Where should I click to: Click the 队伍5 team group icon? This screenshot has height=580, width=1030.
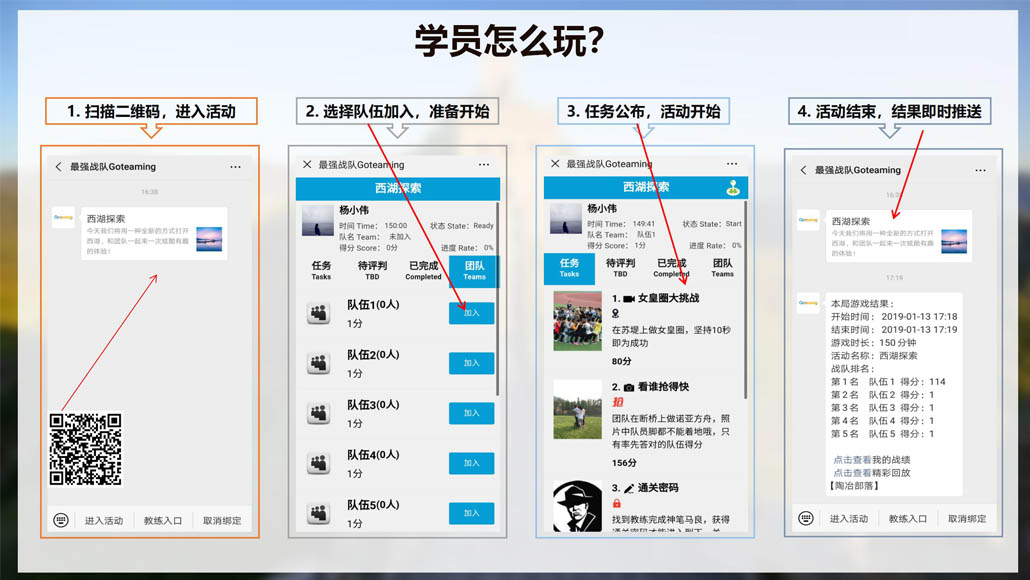pyautogui.click(x=319, y=513)
